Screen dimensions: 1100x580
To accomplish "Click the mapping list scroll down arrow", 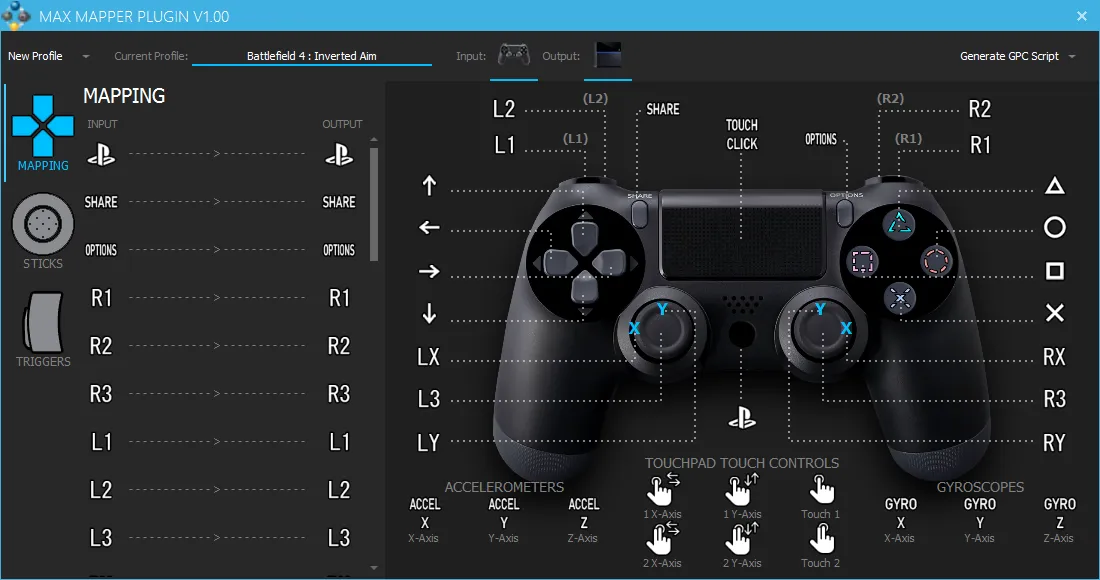I will (x=374, y=568).
